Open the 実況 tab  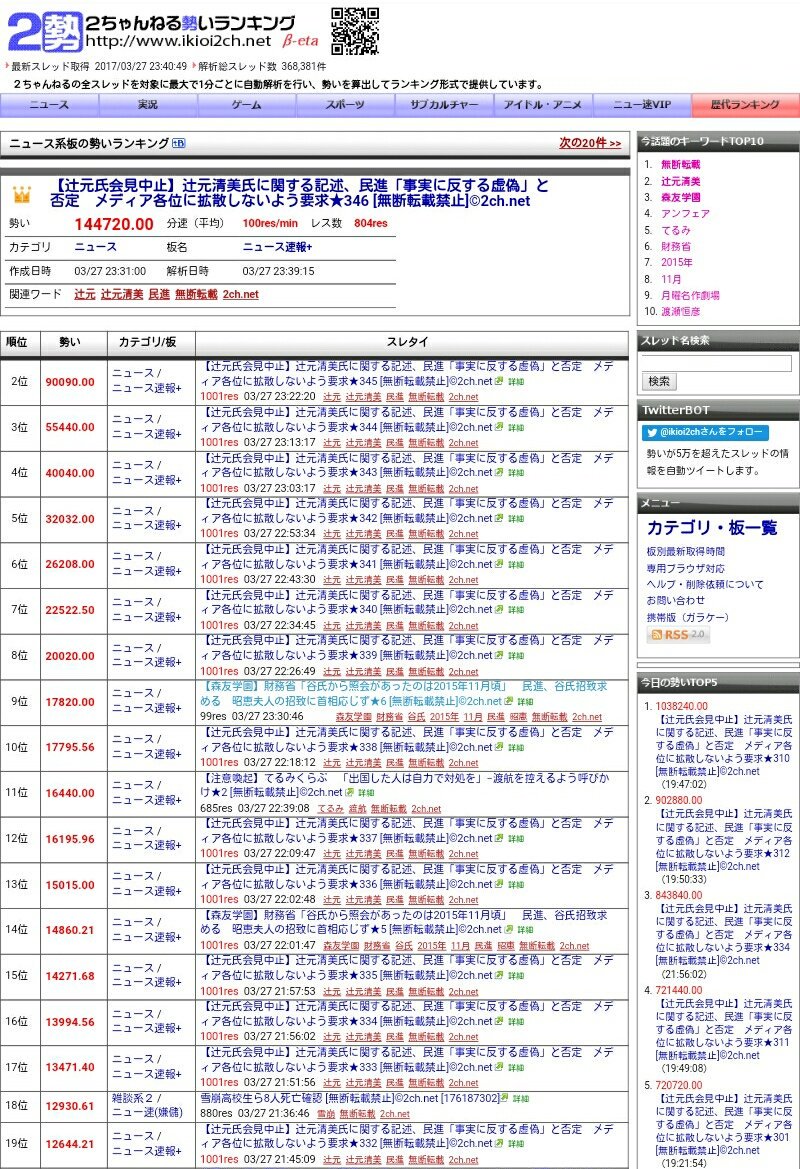(x=148, y=105)
